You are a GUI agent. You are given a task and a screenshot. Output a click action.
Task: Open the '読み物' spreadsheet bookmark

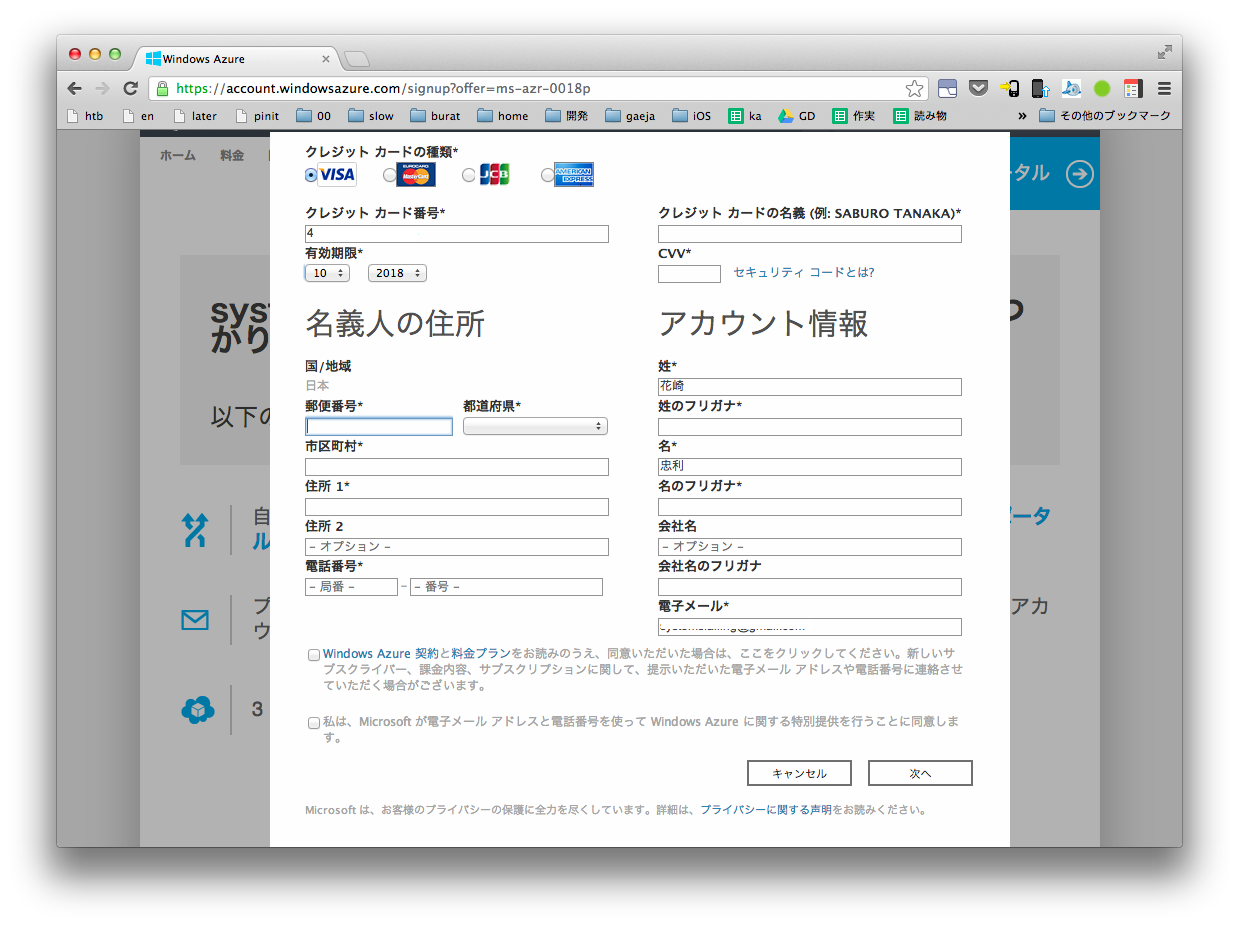click(920, 116)
